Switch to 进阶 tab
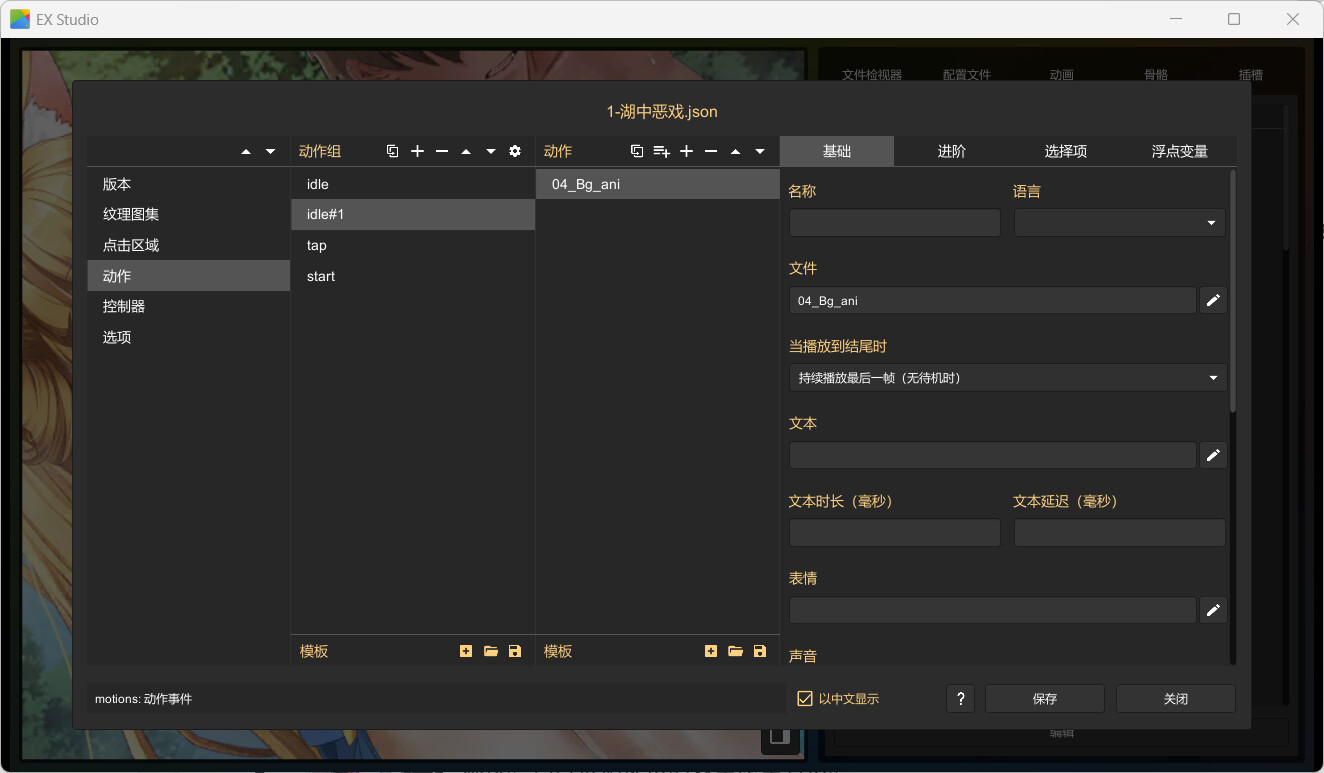 pos(951,151)
